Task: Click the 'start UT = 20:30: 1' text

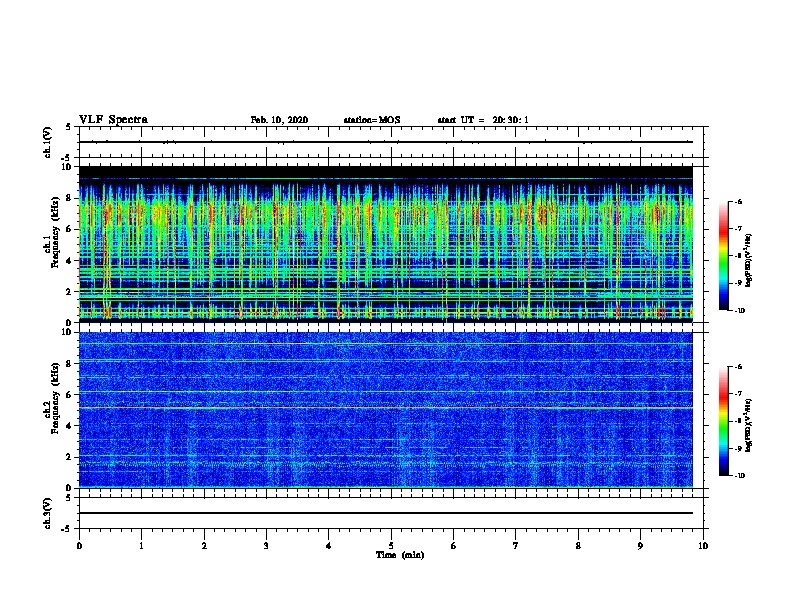Action: coord(483,120)
